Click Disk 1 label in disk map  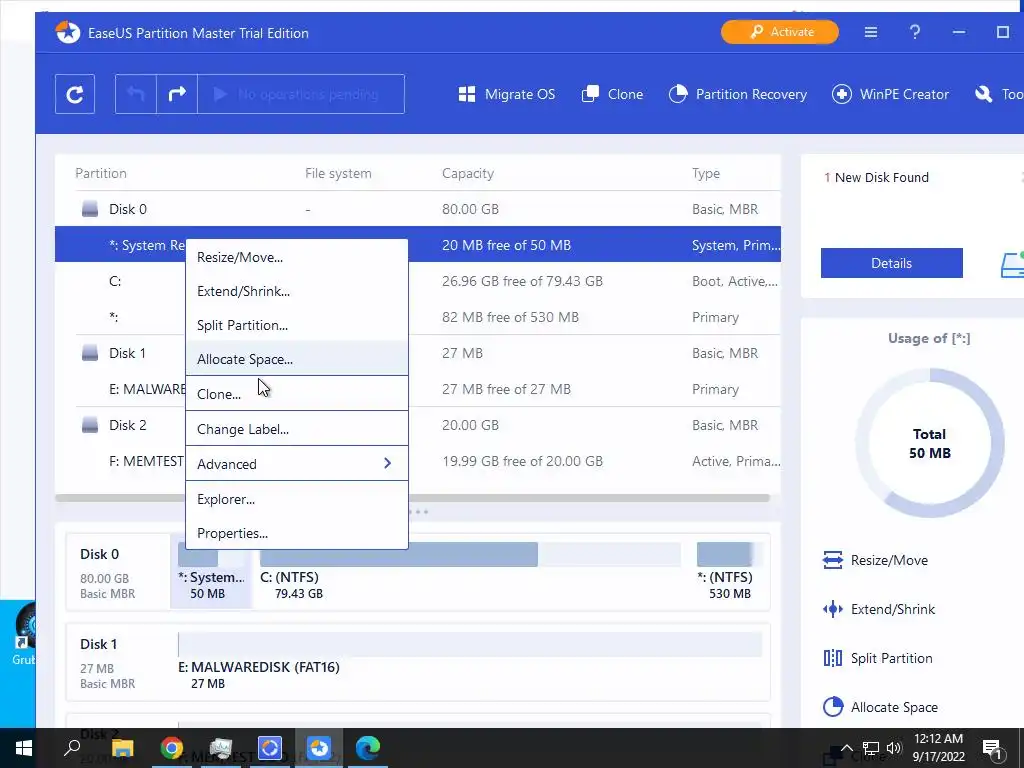coord(99,644)
